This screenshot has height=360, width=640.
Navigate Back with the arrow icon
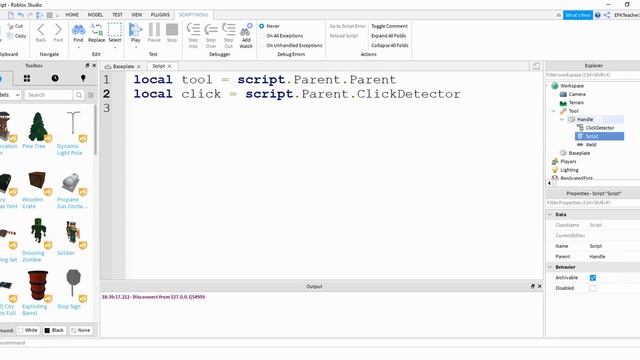click(x=41, y=29)
